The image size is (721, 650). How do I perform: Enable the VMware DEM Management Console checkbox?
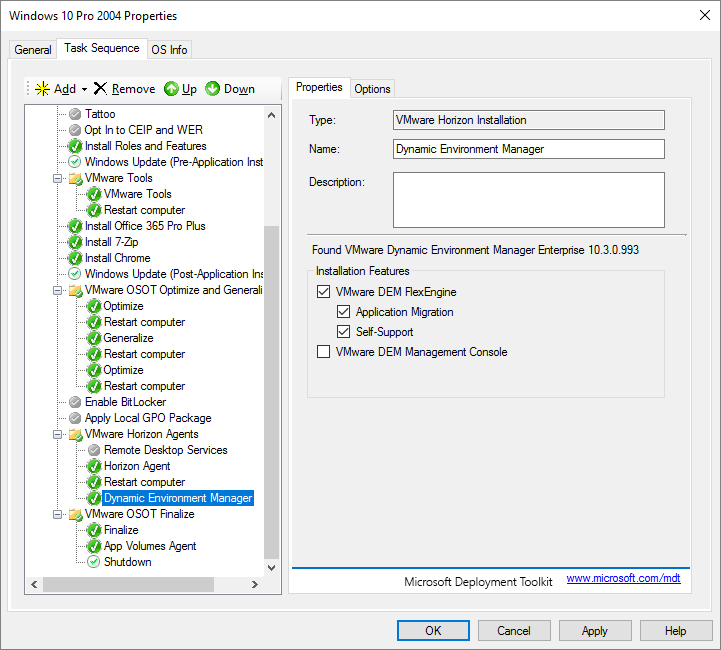click(x=323, y=352)
